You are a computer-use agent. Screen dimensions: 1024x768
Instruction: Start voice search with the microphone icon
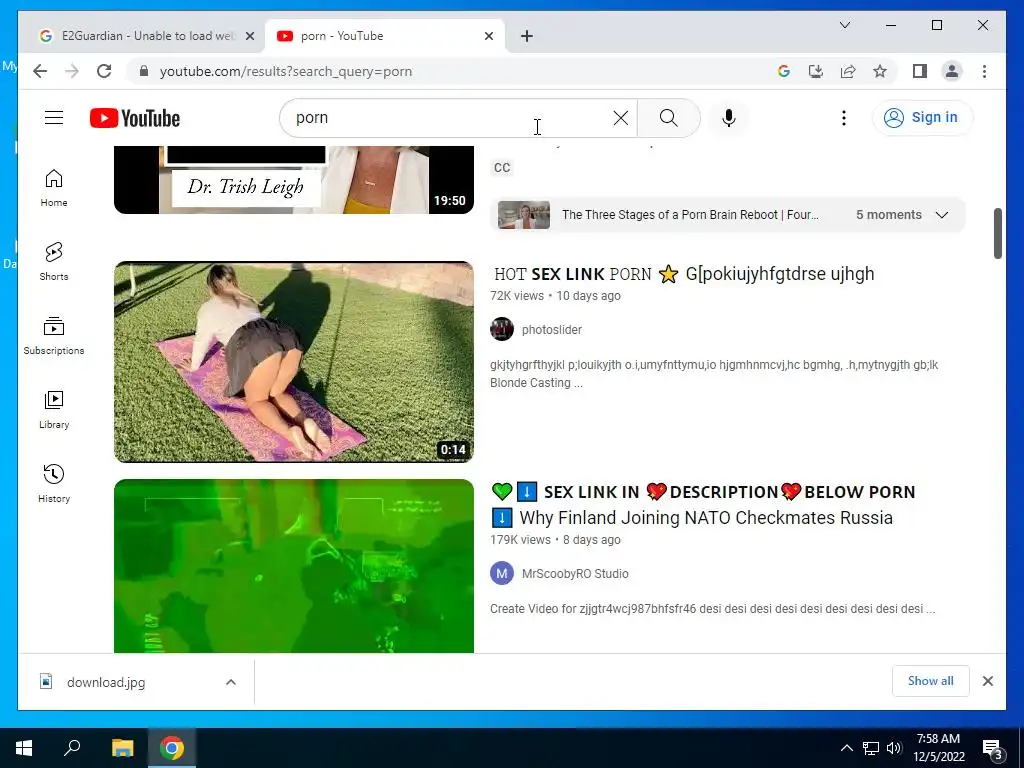(729, 118)
